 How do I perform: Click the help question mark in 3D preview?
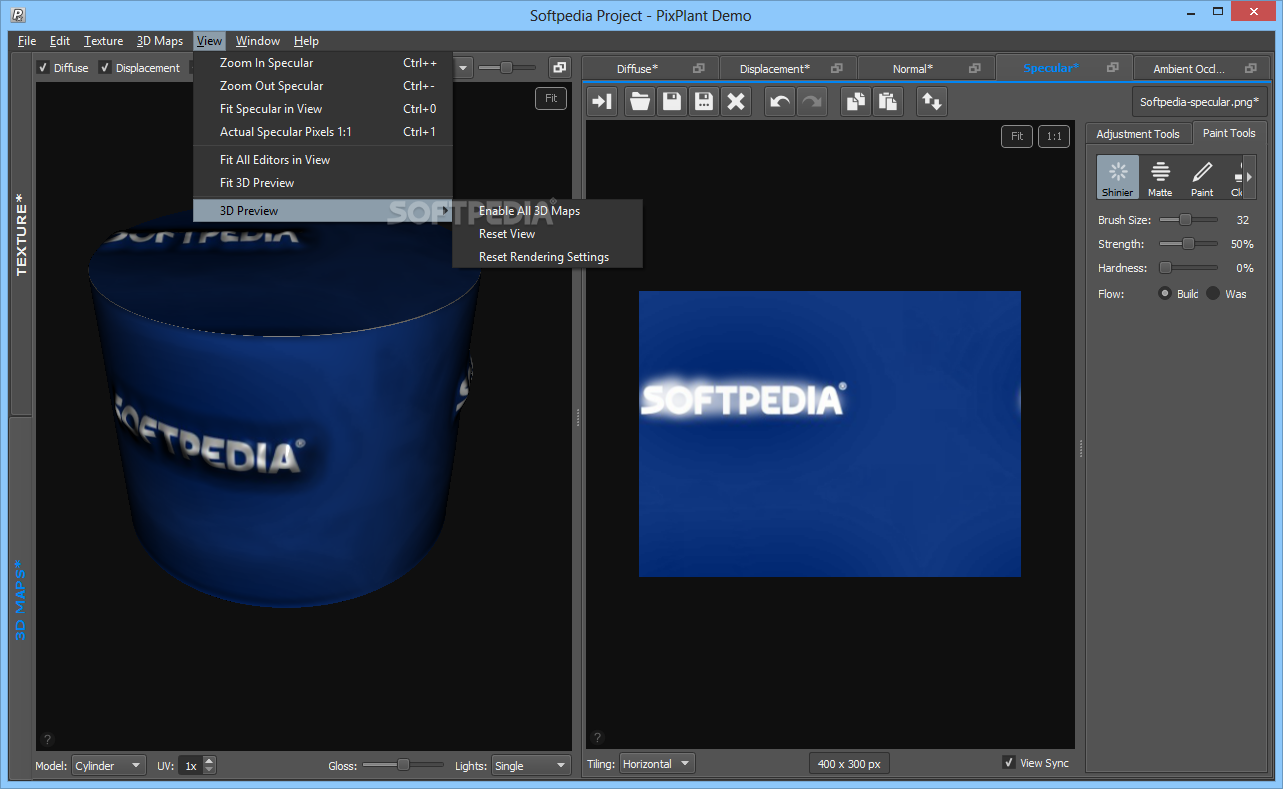[48, 740]
